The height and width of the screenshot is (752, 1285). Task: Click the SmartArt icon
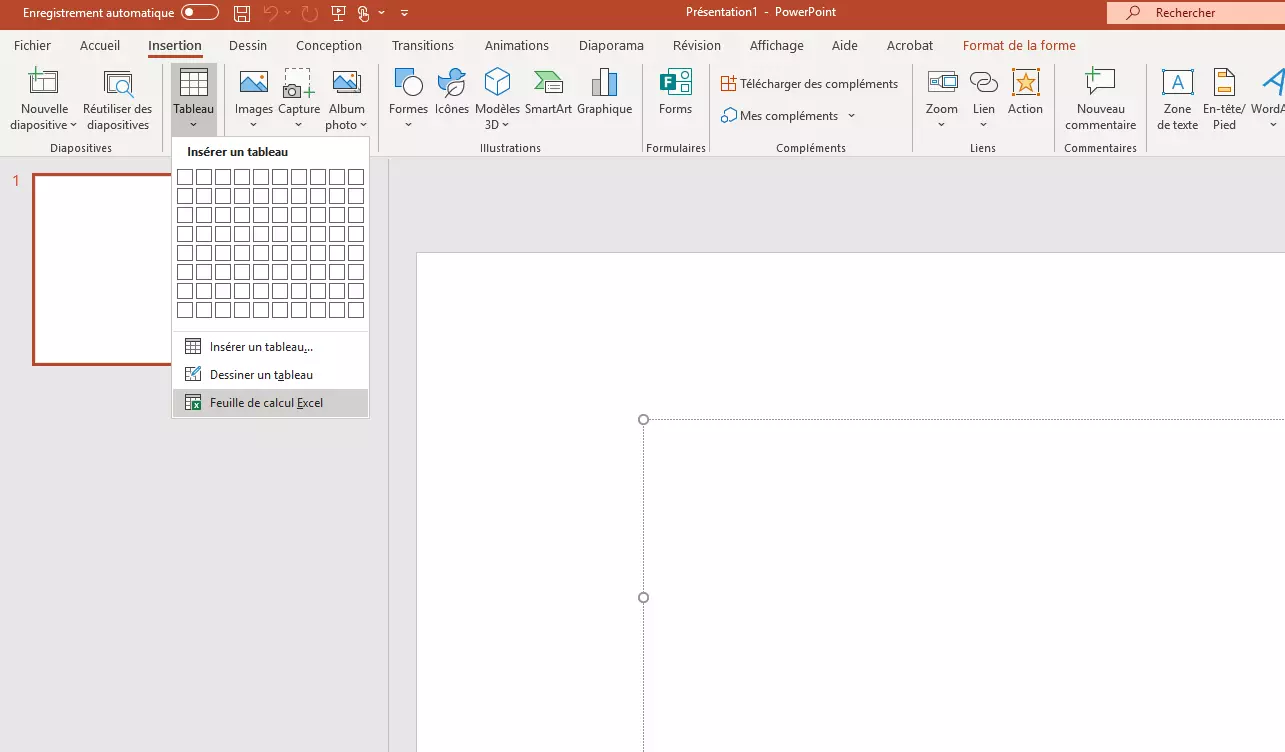point(548,82)
